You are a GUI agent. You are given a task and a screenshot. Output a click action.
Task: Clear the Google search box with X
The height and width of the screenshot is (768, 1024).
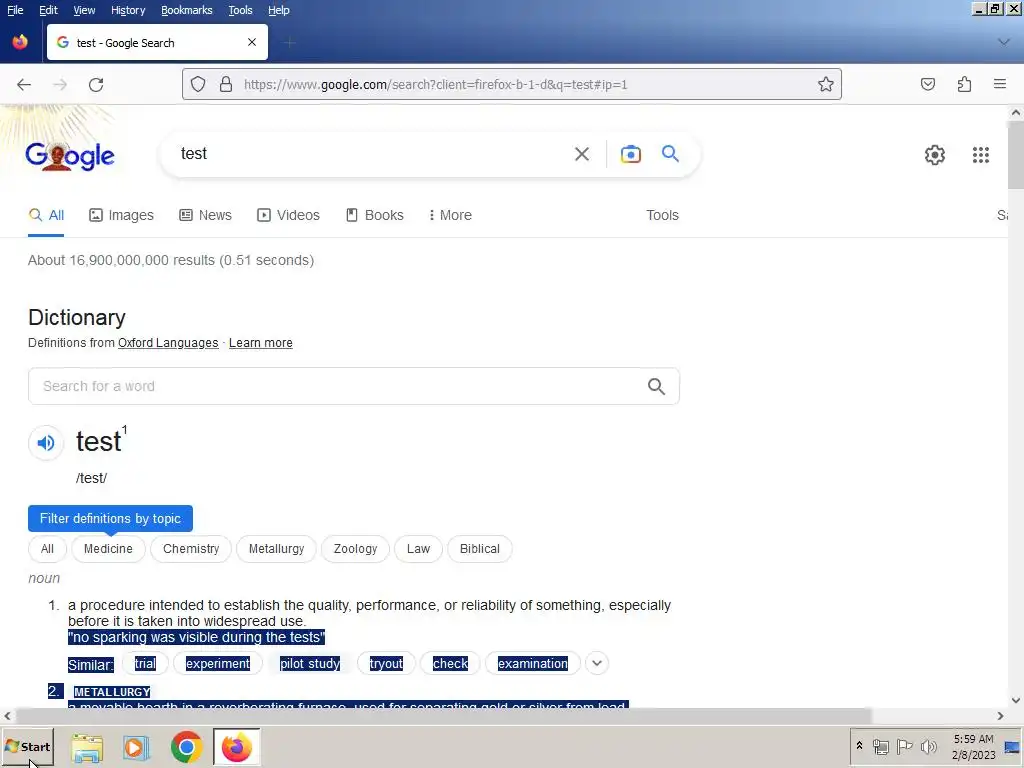(x=582, y=154)
